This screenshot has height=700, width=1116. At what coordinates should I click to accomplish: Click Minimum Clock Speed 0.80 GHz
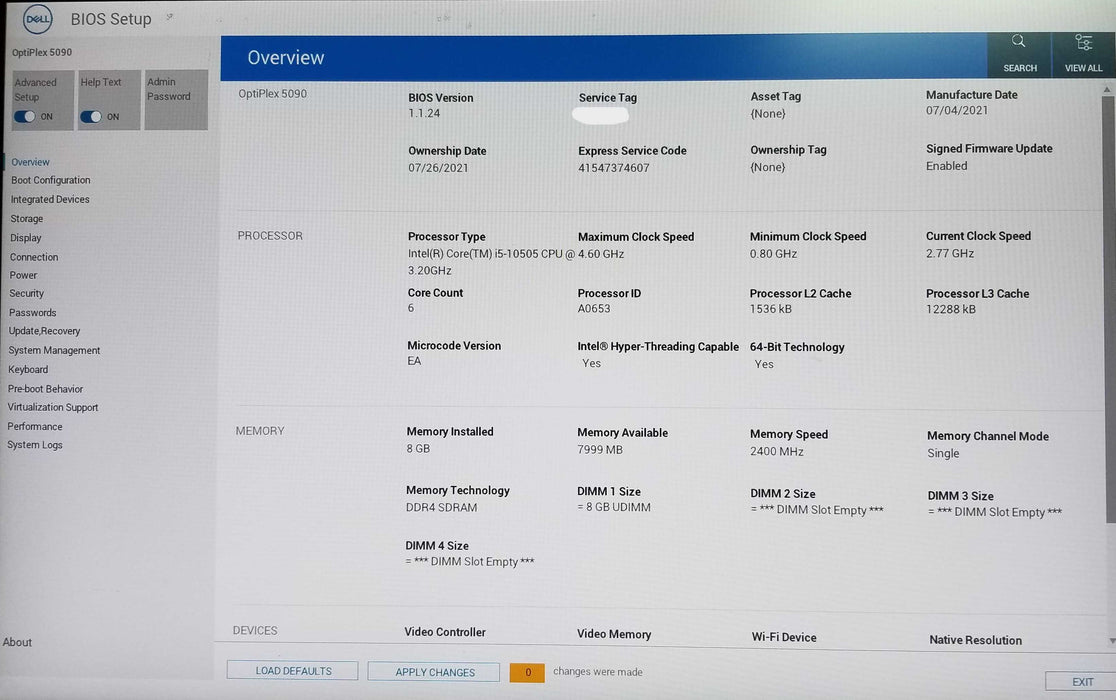(773, 253)
